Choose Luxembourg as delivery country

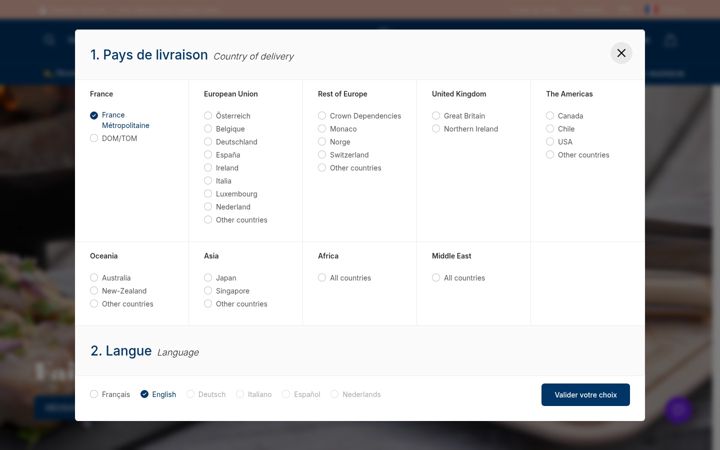[x=231, y=194]
